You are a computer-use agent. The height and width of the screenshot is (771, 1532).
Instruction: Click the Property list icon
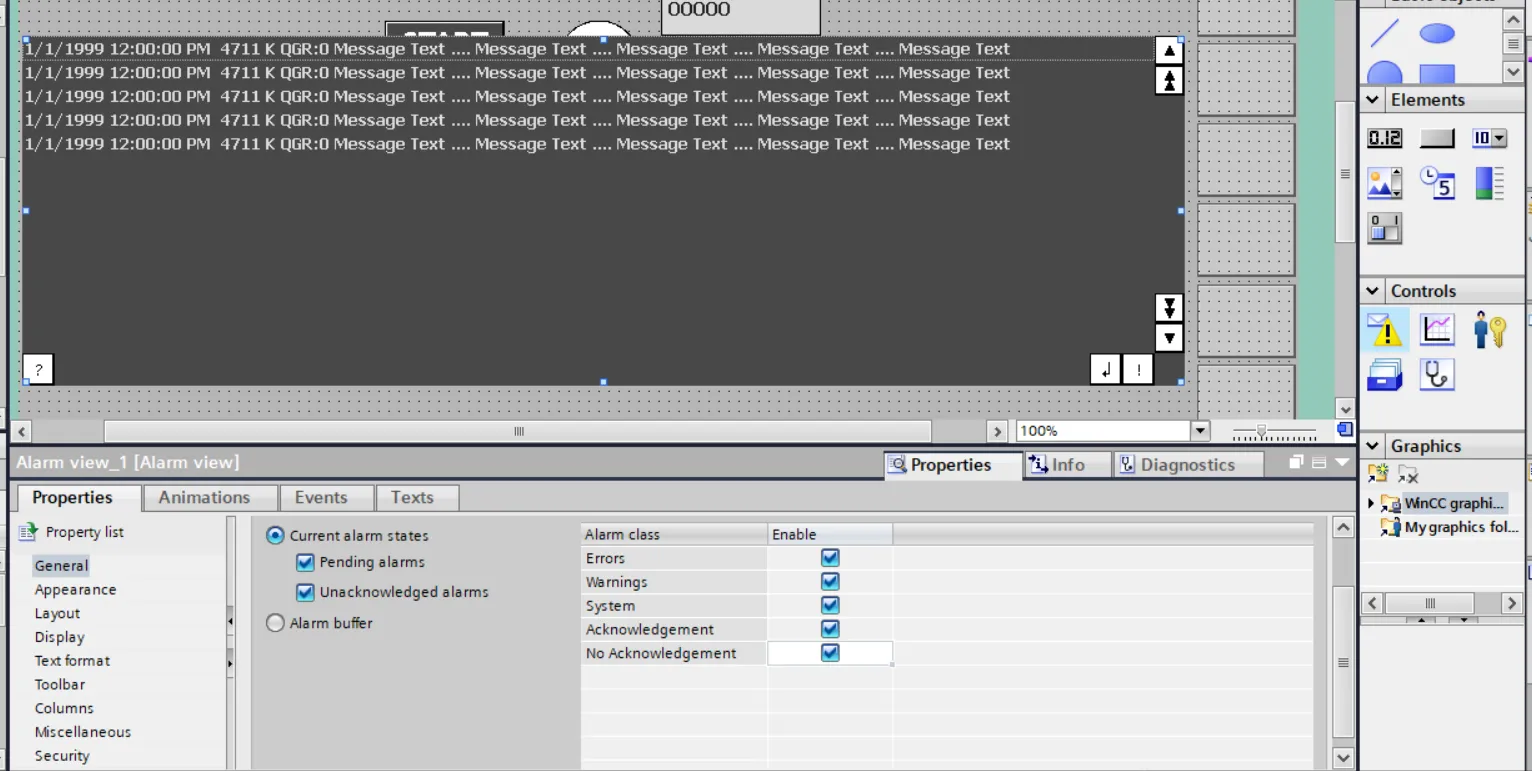click(x=28, y=532)
